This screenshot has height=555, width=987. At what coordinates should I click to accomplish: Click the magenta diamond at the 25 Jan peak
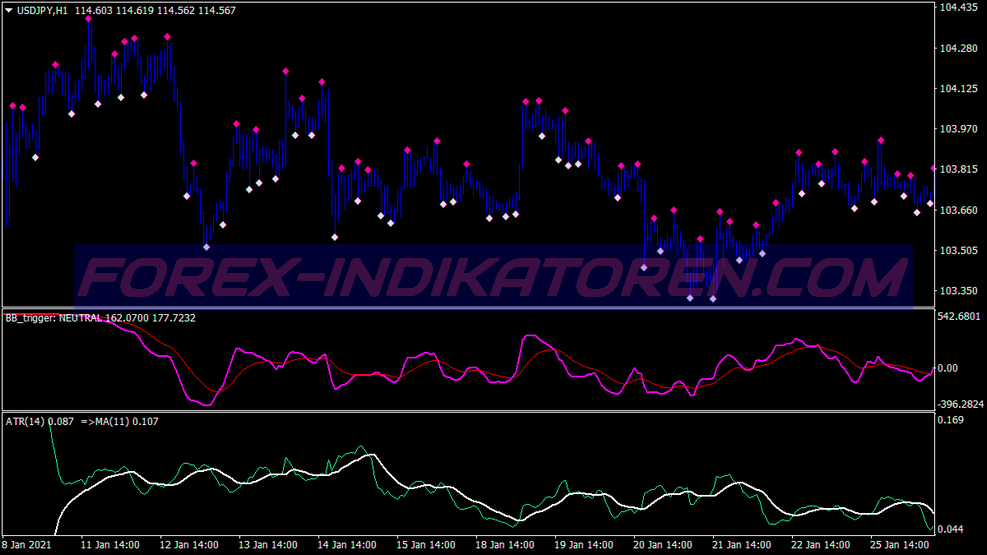881,140
